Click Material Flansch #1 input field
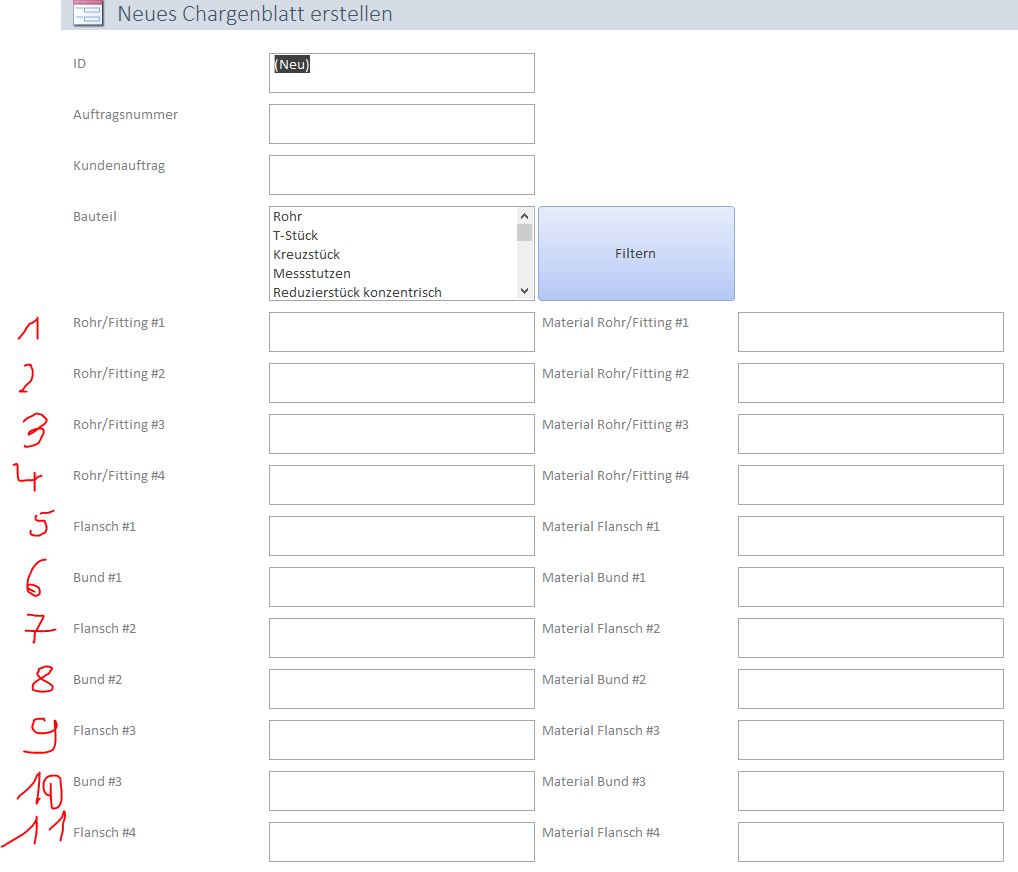Image resolution: width=1018 pixels, height=872 pixels. [871, 536]
